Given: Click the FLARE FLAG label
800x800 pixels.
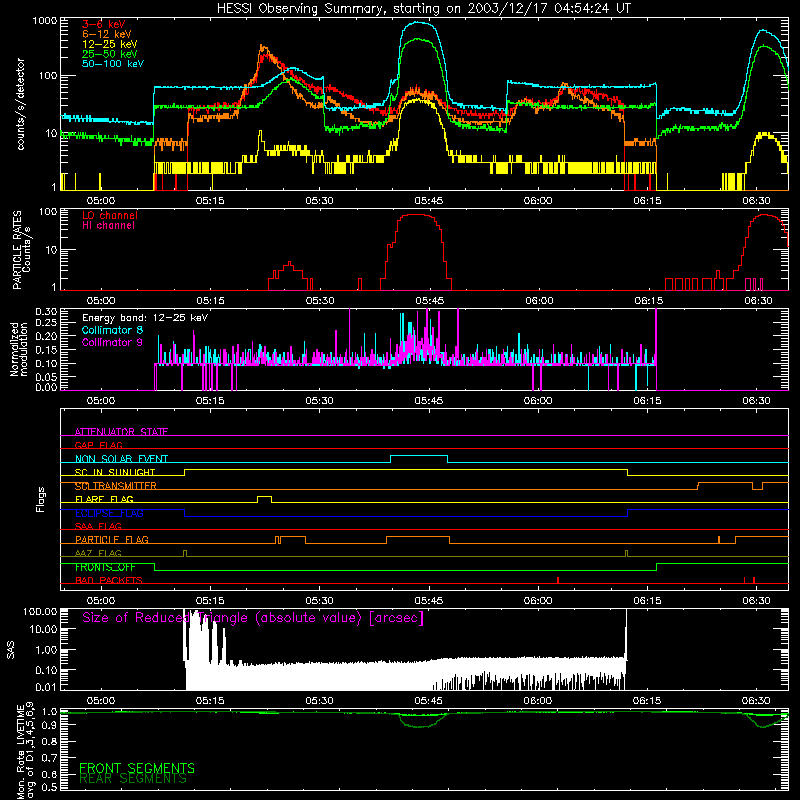Looking at the screenshot, I should [104, 499].
